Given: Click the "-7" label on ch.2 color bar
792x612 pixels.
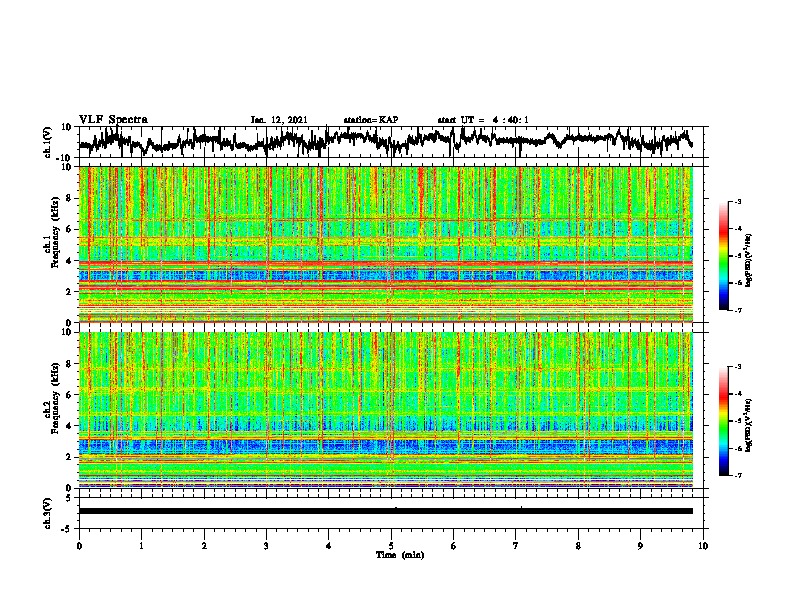Looking at the screenshot, I should [x=738, y=475].
